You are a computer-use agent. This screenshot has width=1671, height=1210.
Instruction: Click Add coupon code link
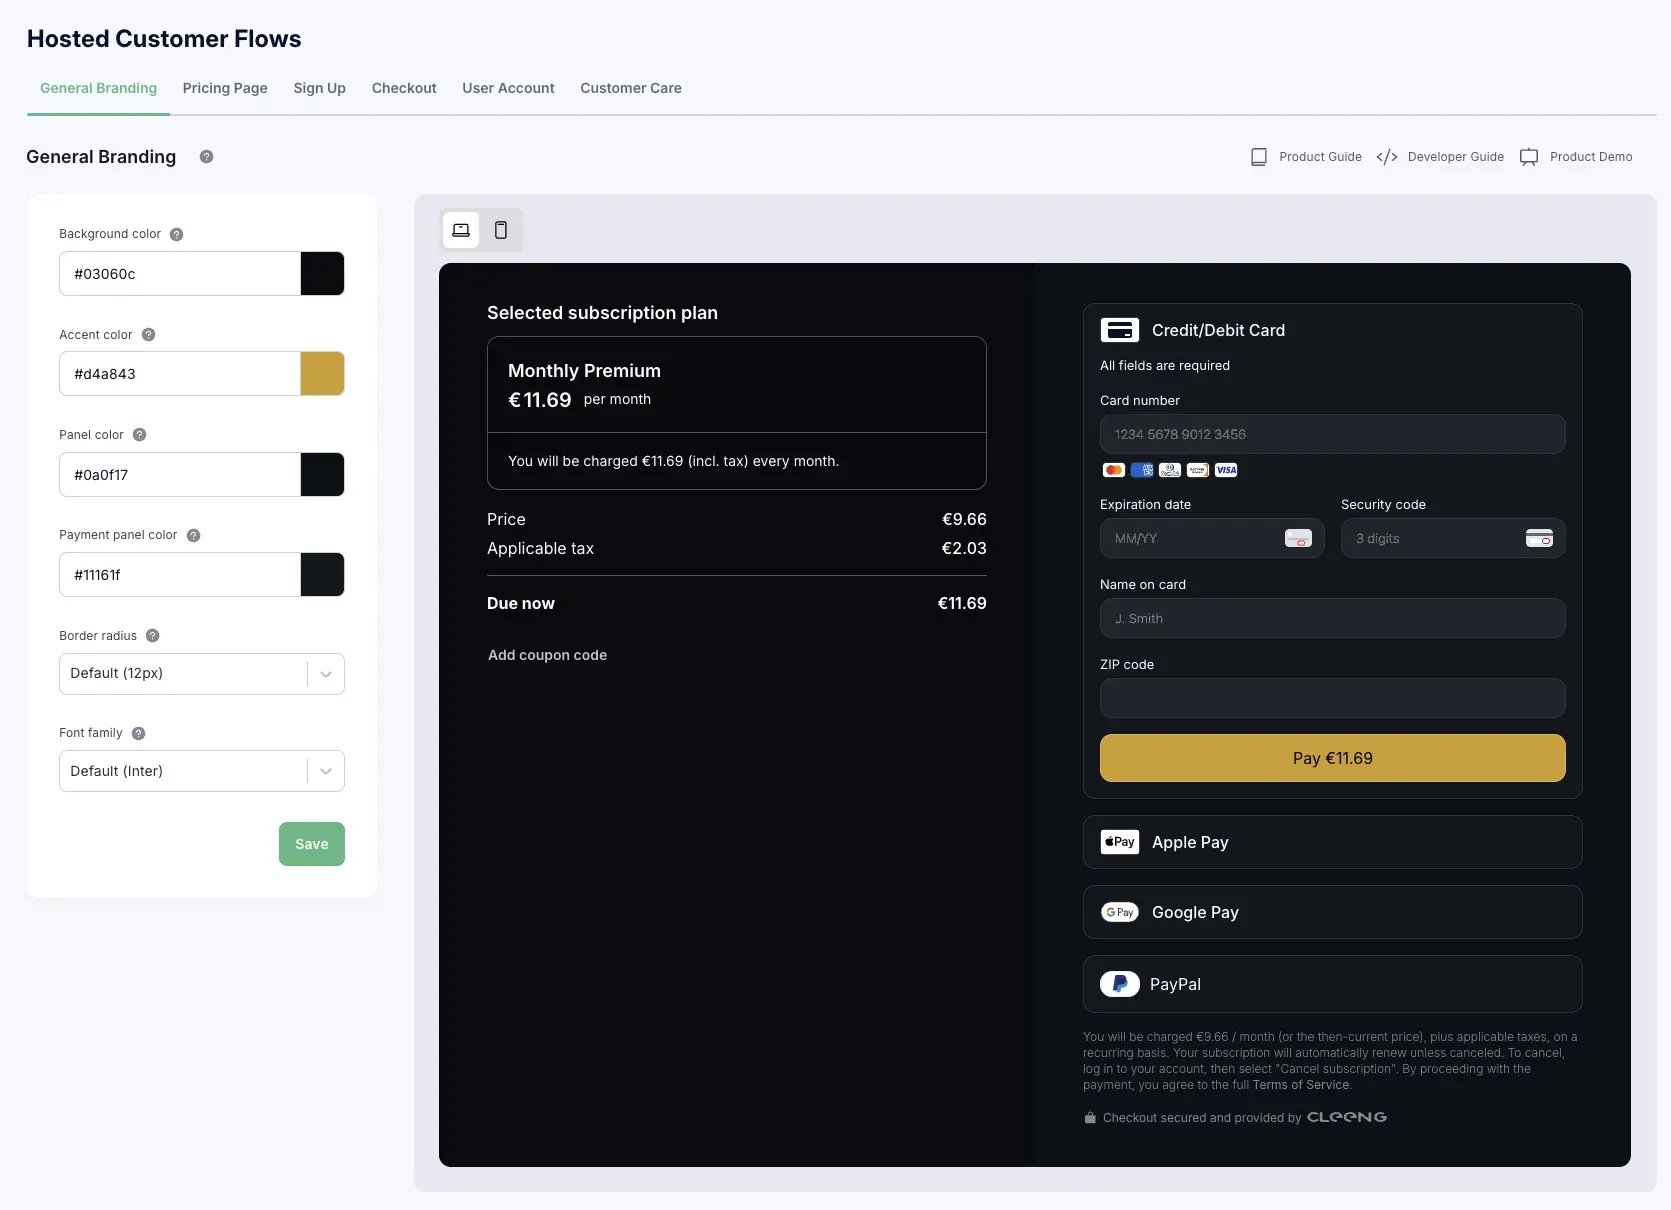click(547, 655)
